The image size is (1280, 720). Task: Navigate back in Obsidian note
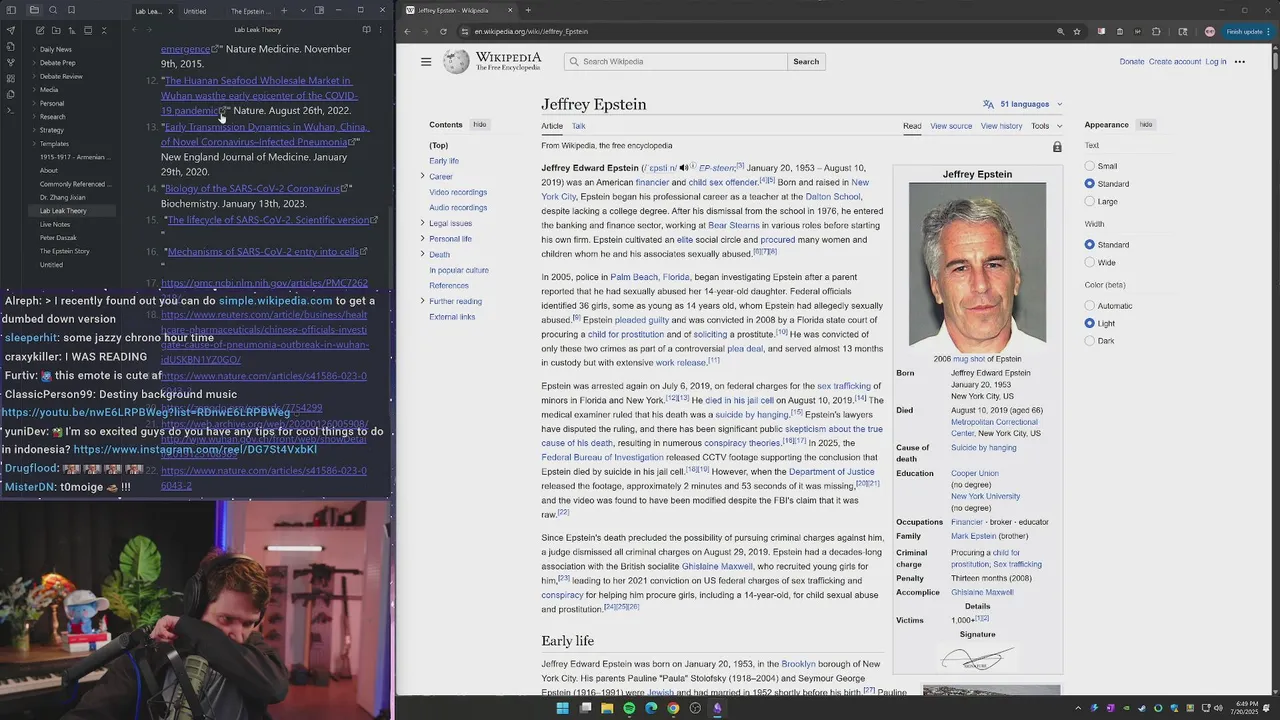coord(134,30)
